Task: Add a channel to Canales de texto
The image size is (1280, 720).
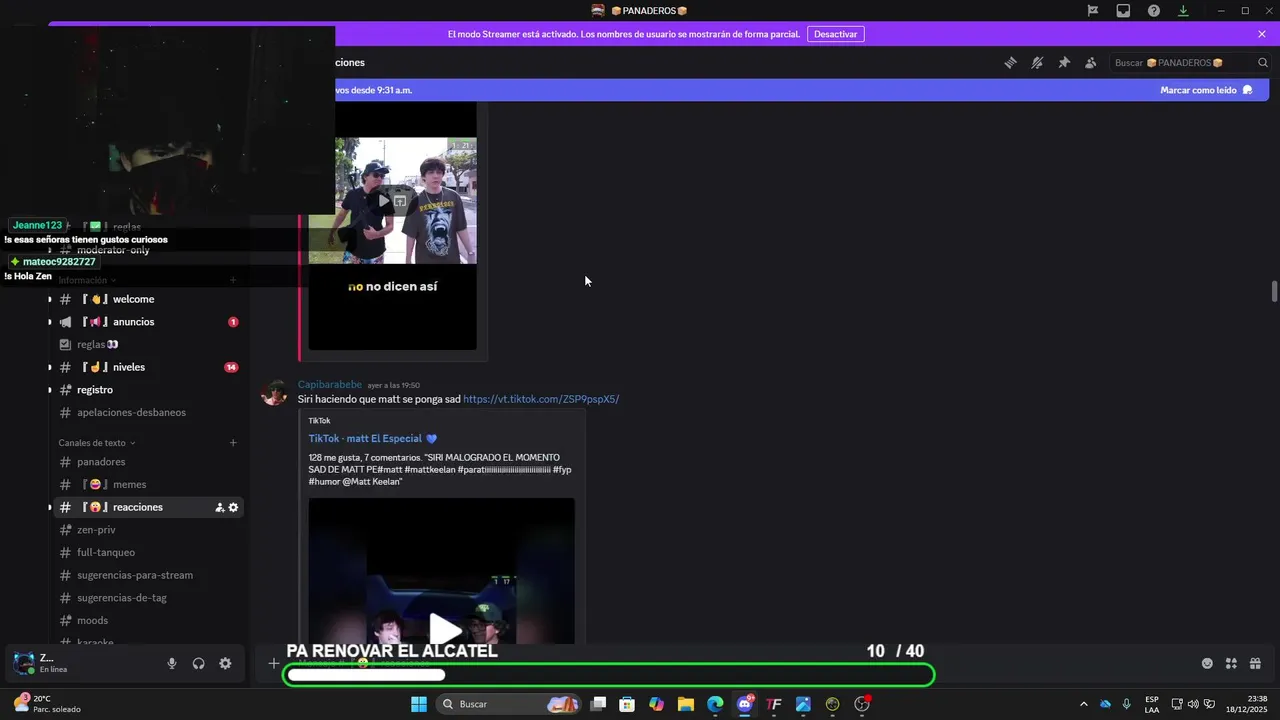Action: (x=233, y=443)
